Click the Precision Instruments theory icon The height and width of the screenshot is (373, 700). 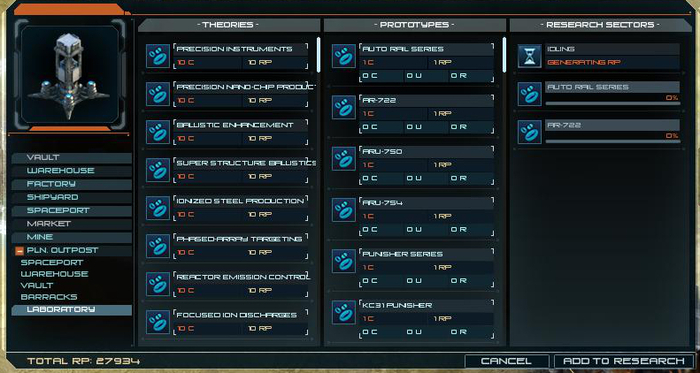coord(158,56)
